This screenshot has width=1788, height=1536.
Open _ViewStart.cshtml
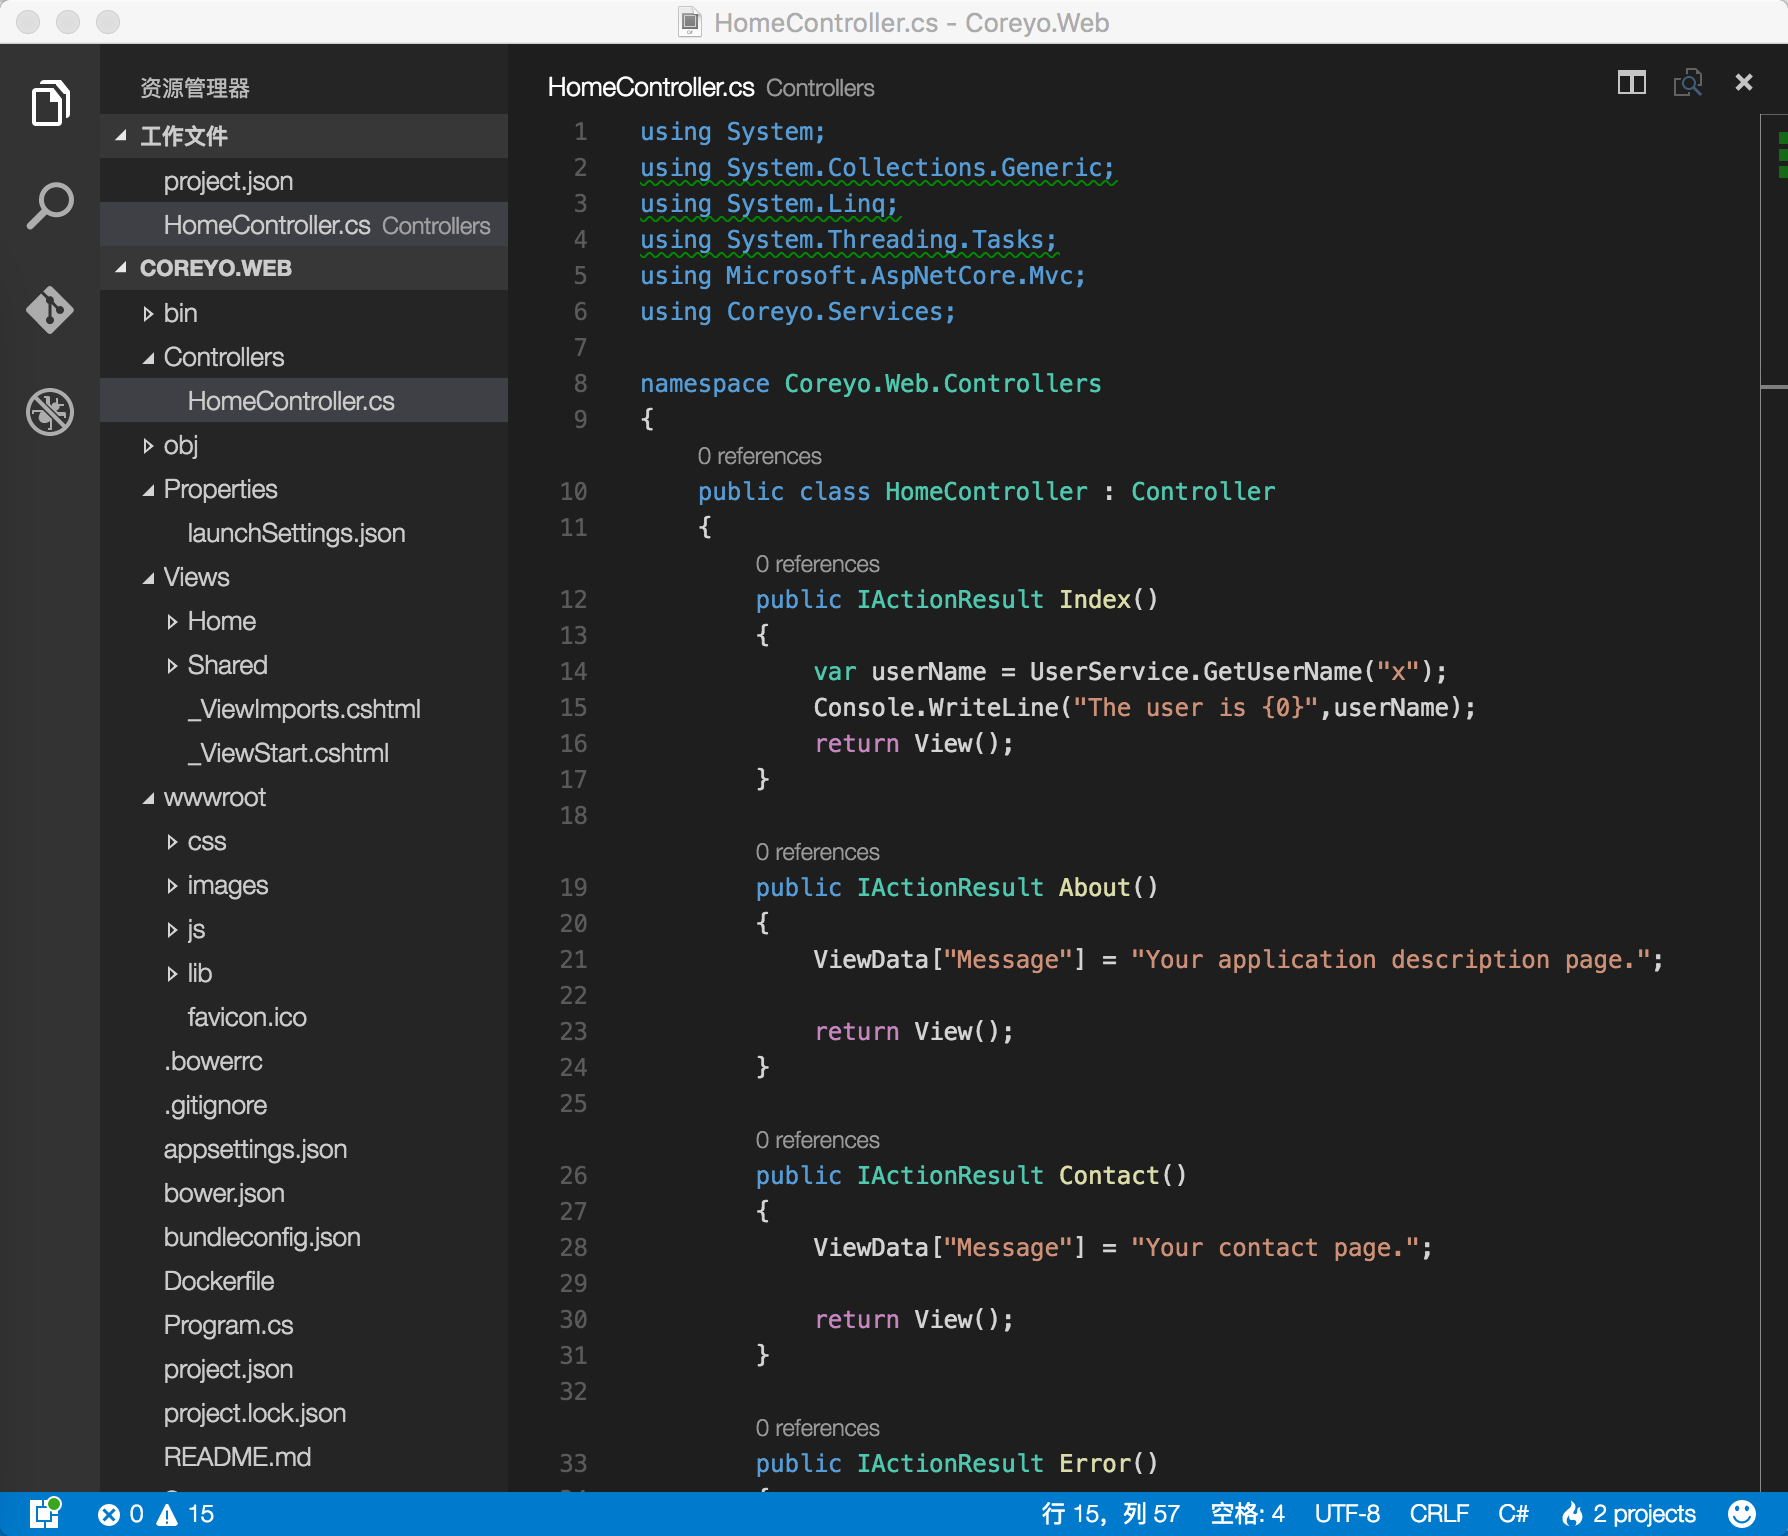(x=304, y=753)
